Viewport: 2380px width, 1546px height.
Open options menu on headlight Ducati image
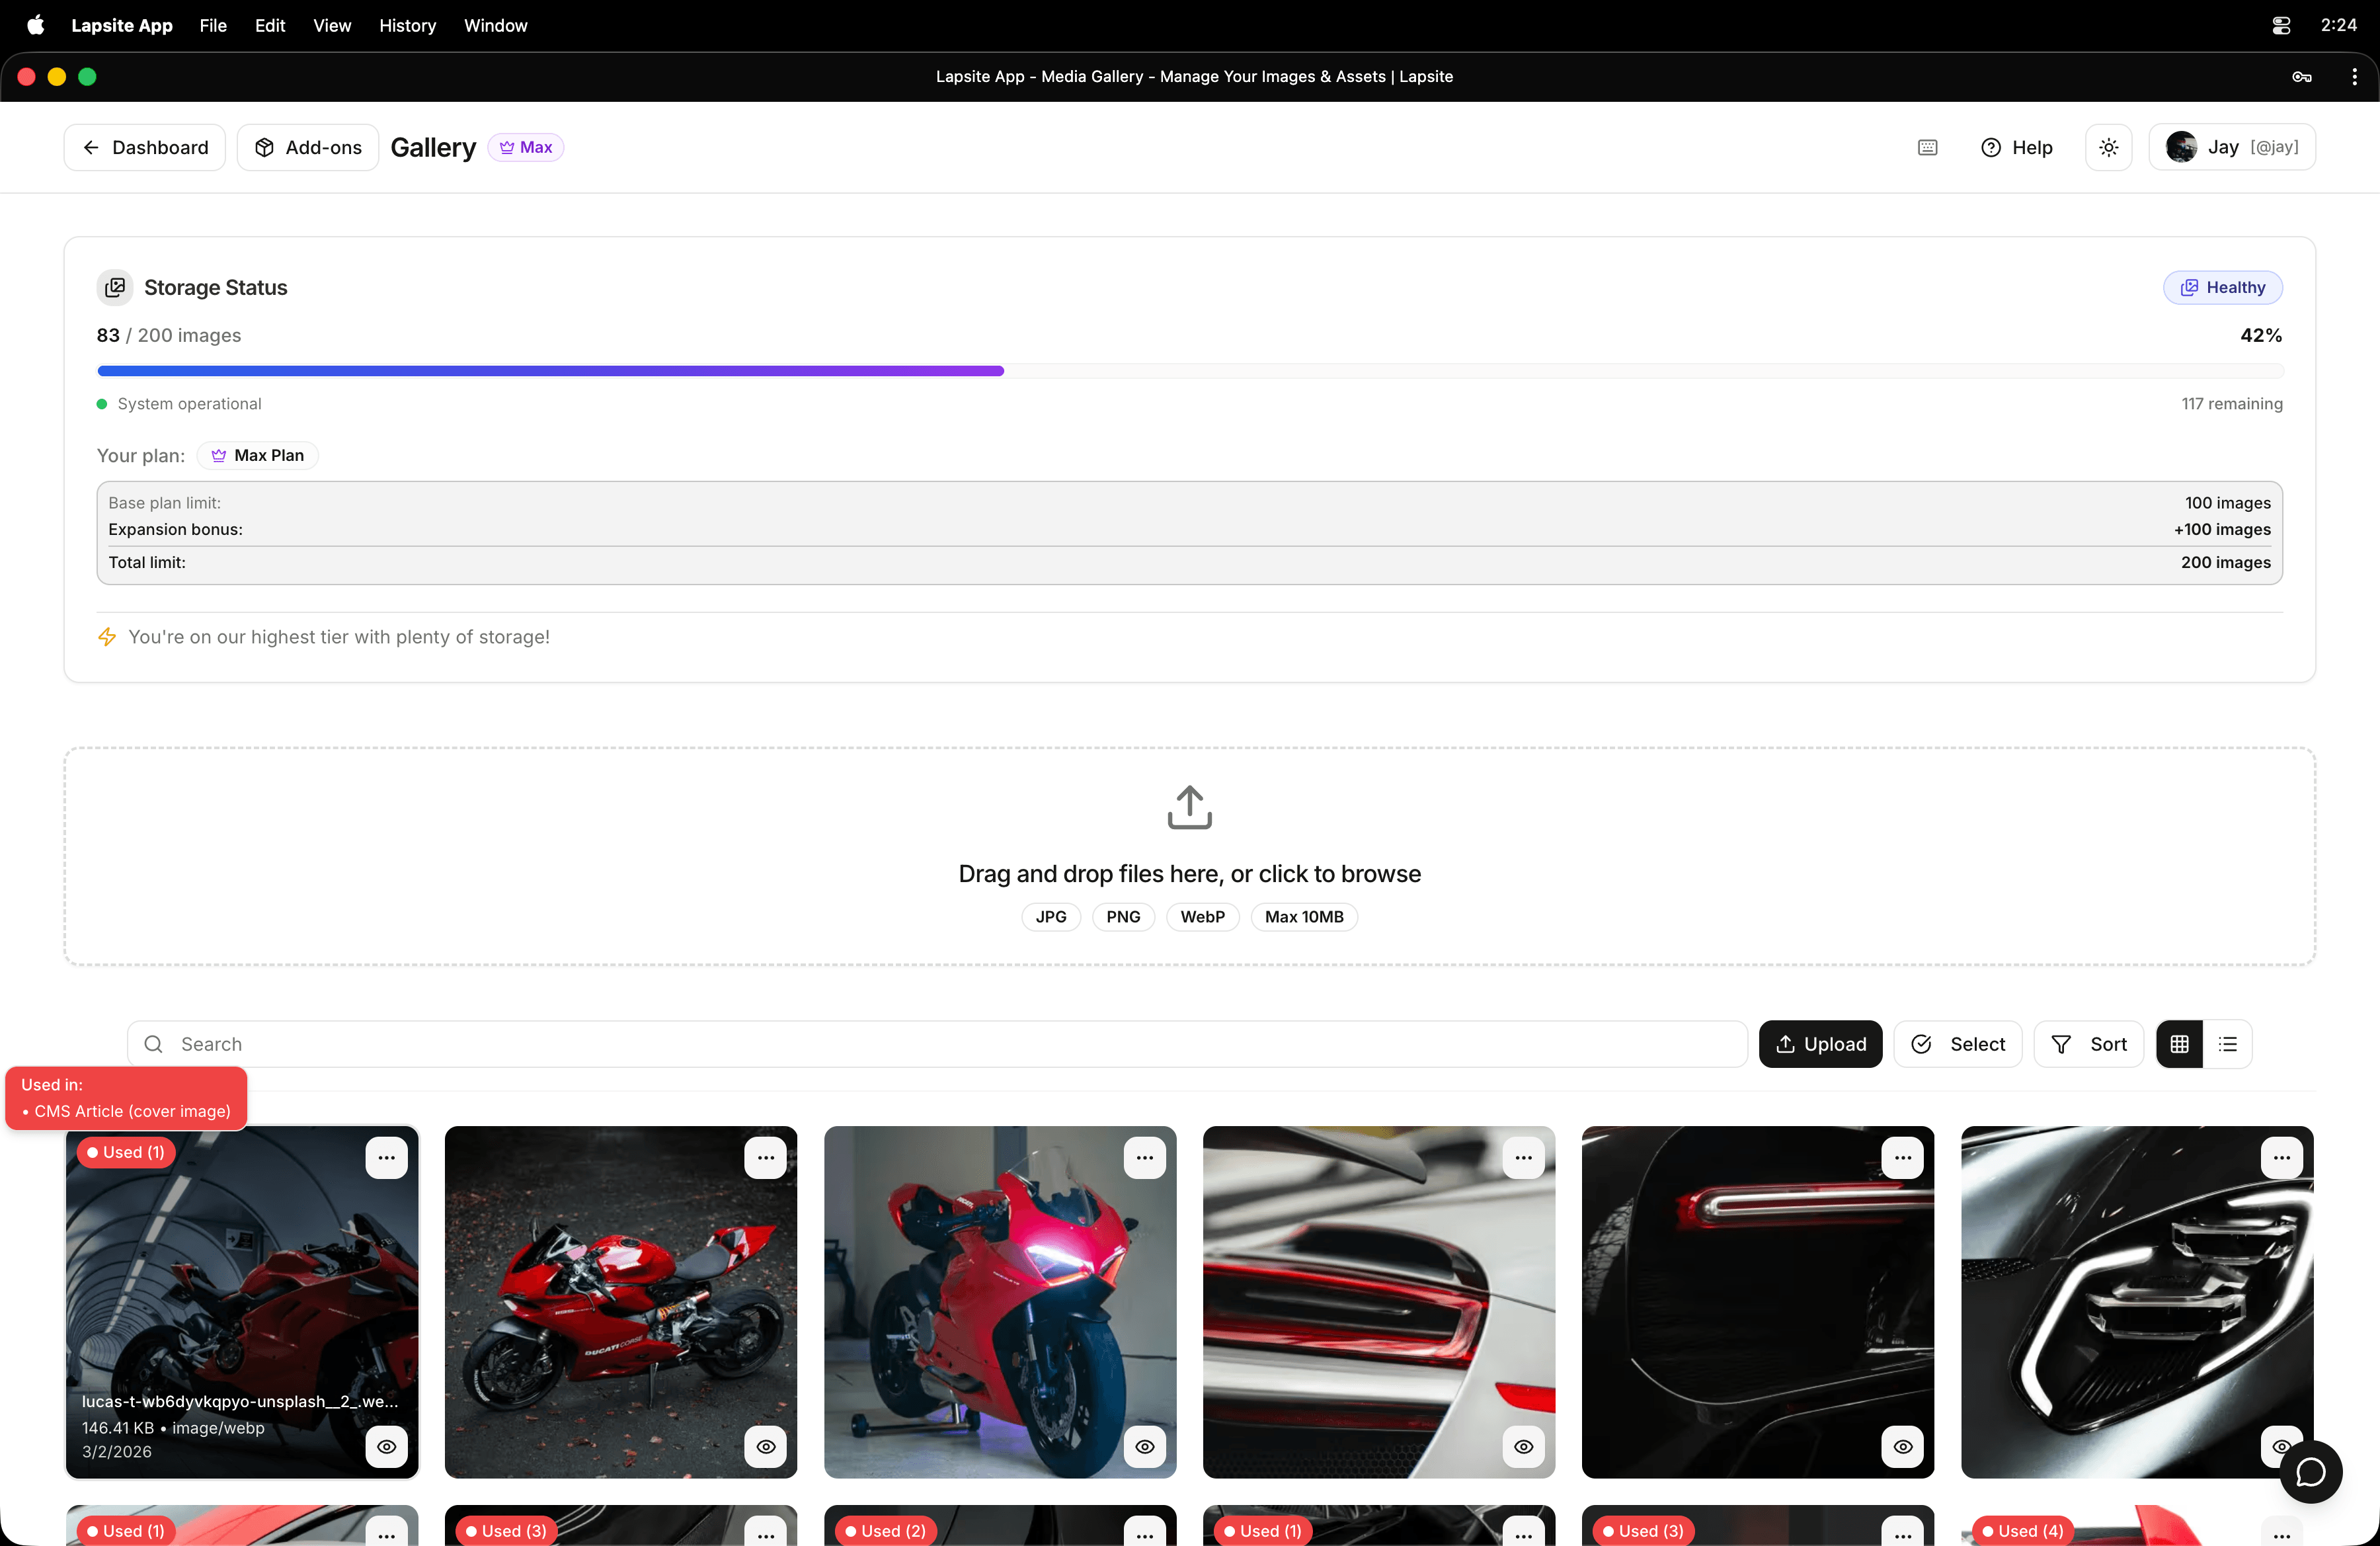pos(1144,1158)
